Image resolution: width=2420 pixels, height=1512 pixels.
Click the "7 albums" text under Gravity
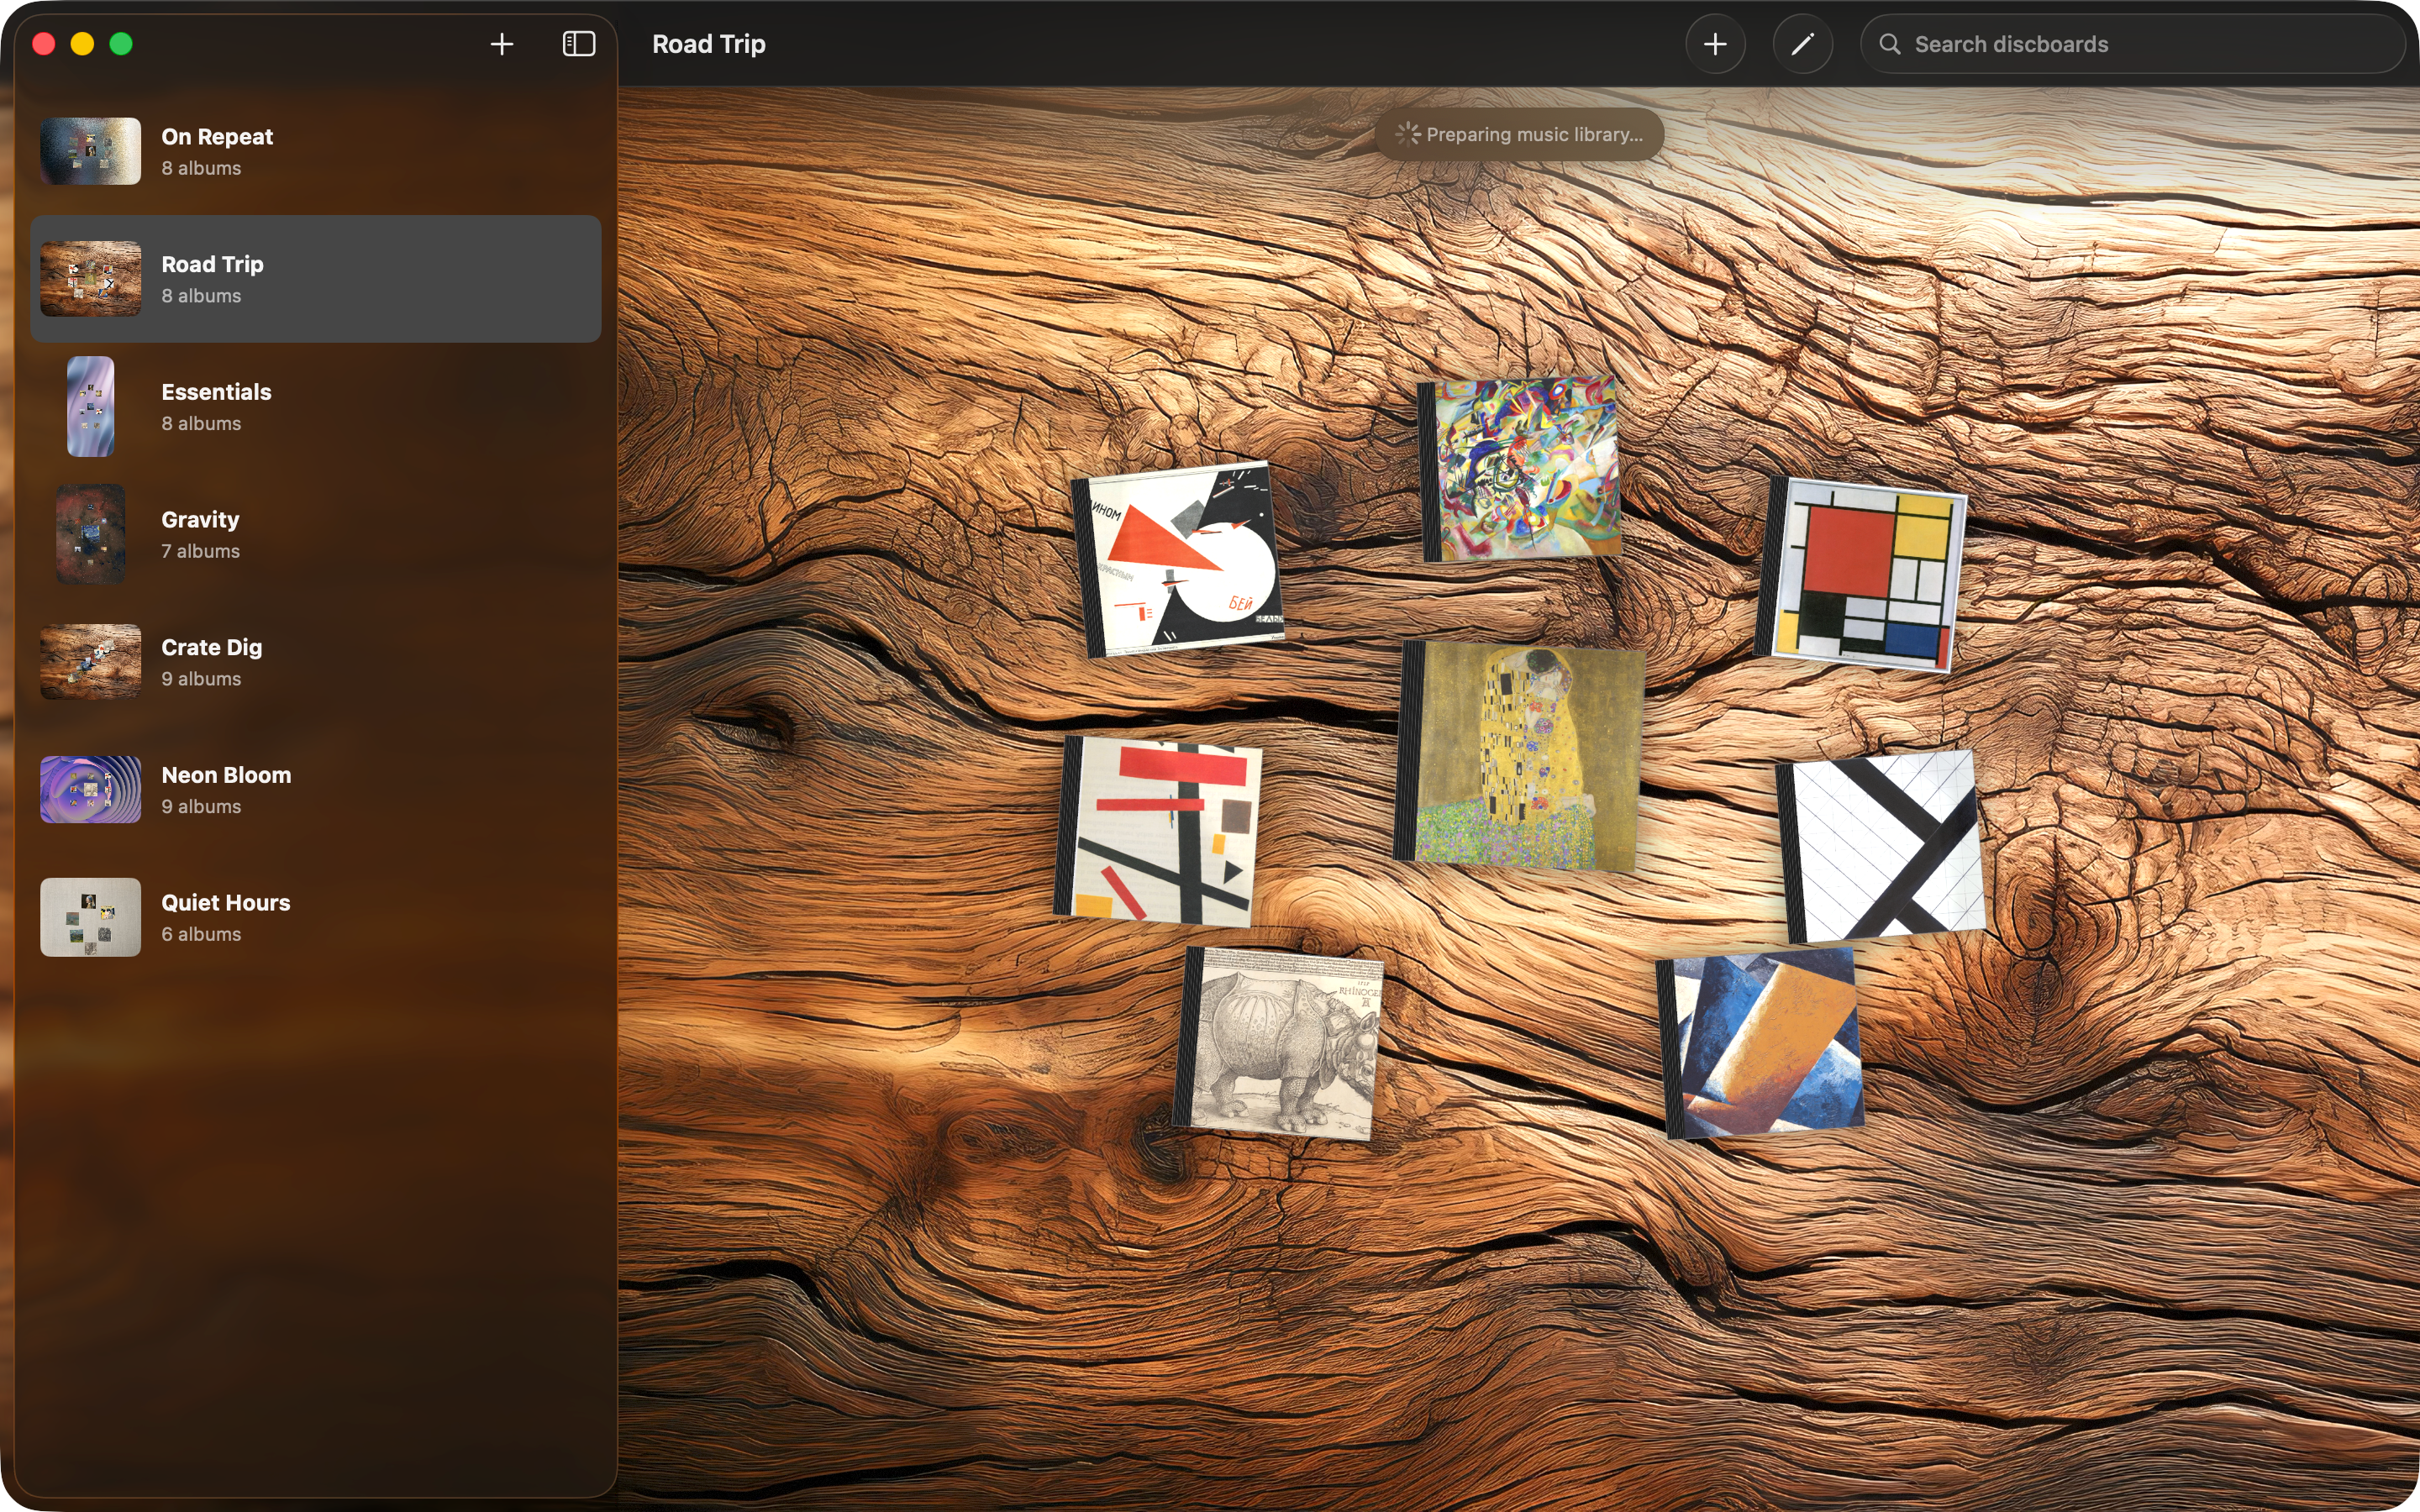(x=200, y=551)
